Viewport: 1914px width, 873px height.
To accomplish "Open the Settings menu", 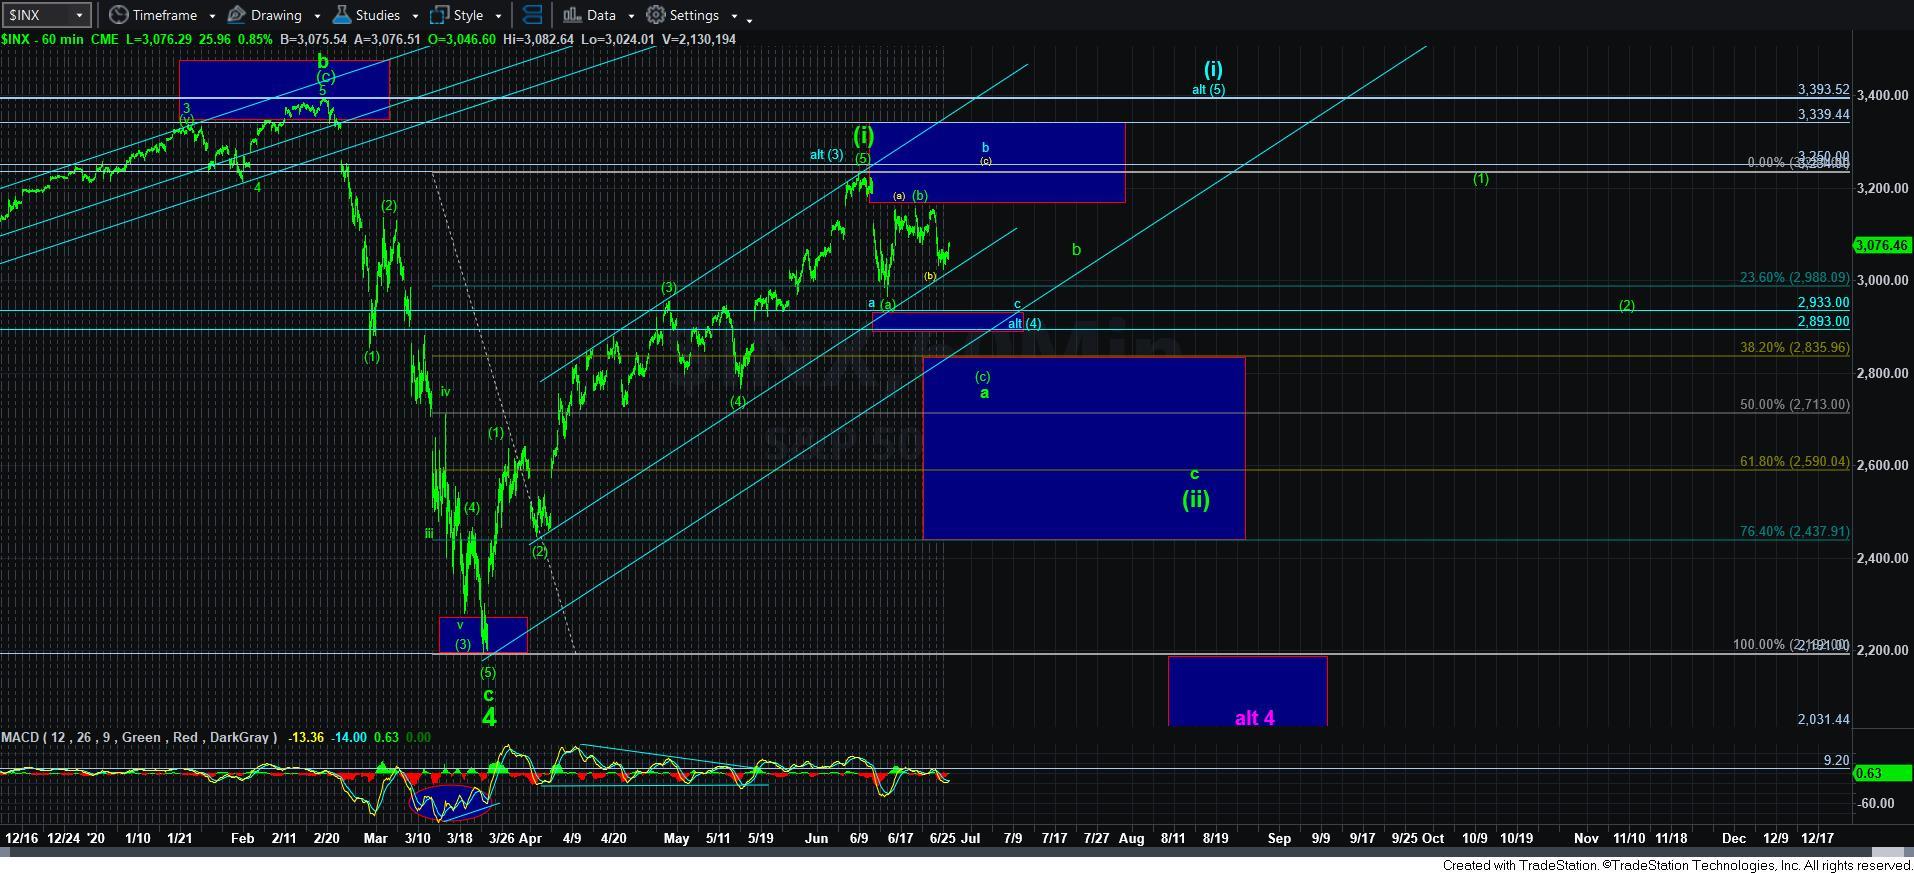I will (692, 15).
